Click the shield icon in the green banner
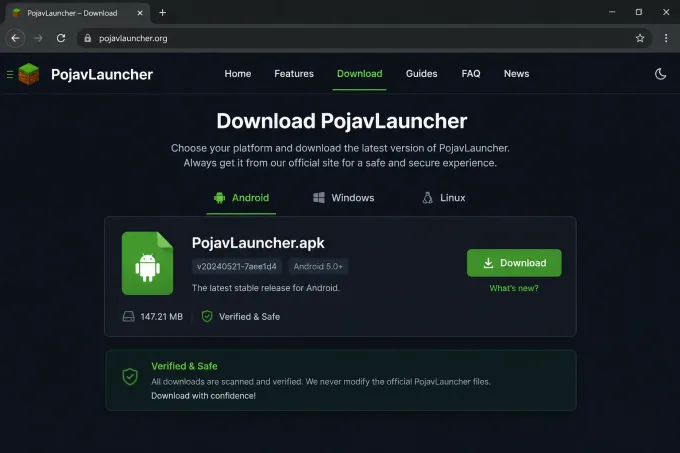The image size is (680, 453). point(130,377)
